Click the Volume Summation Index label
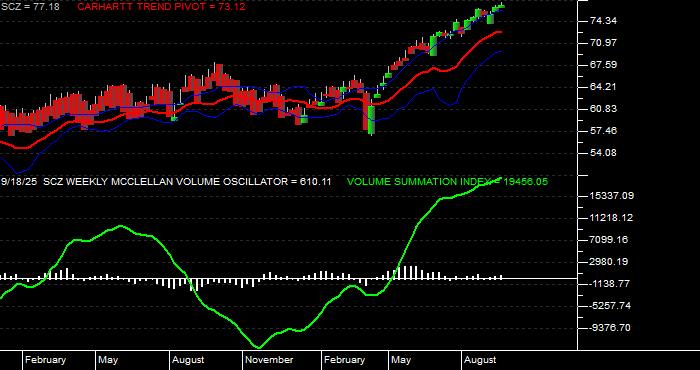This screenshot has height=370, width=700. coord(447,182)
